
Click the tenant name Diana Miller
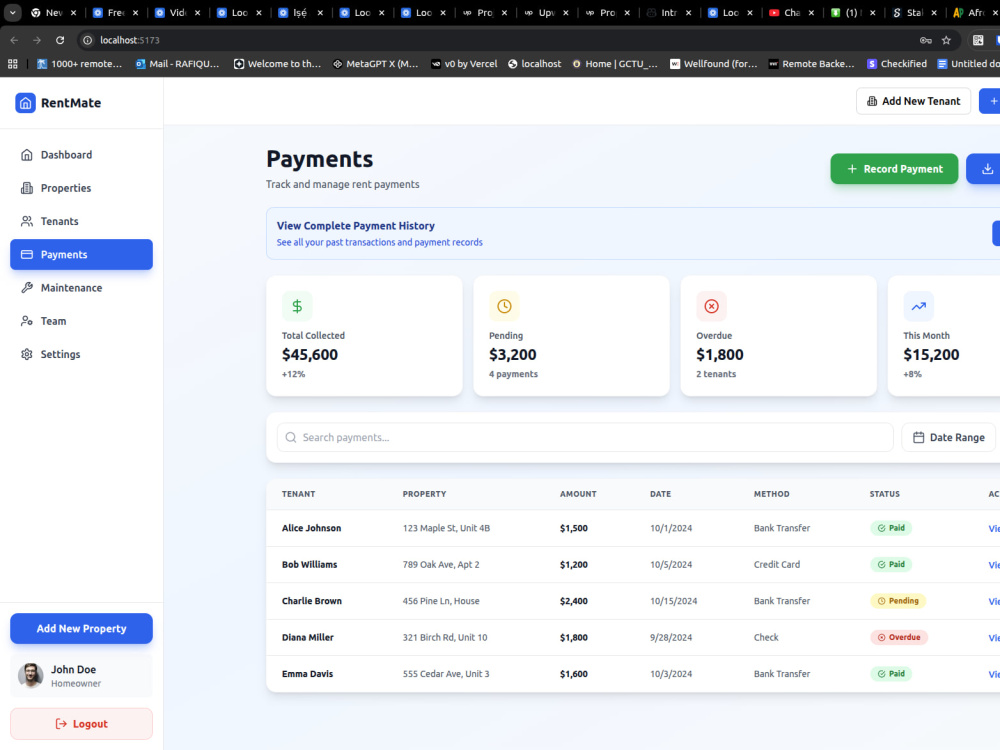click(x=307, y=637)
